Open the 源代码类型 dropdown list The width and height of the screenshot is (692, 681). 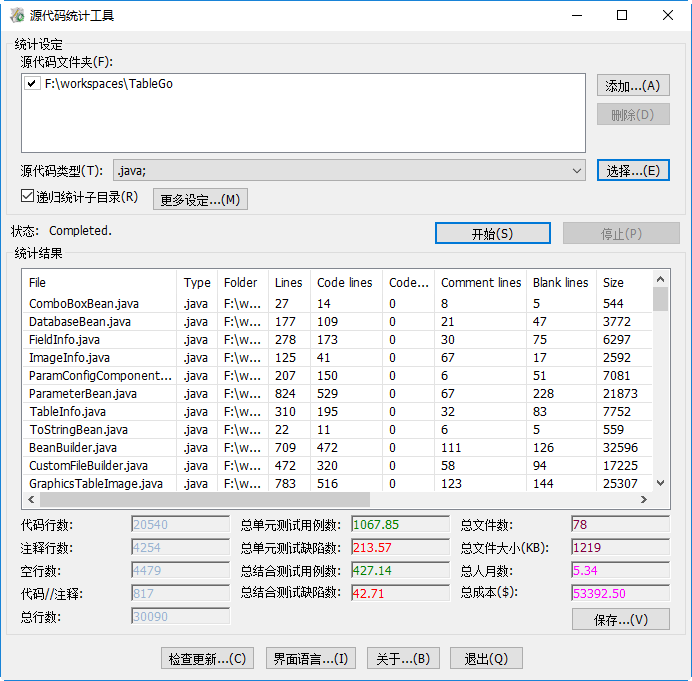point(576,170)
